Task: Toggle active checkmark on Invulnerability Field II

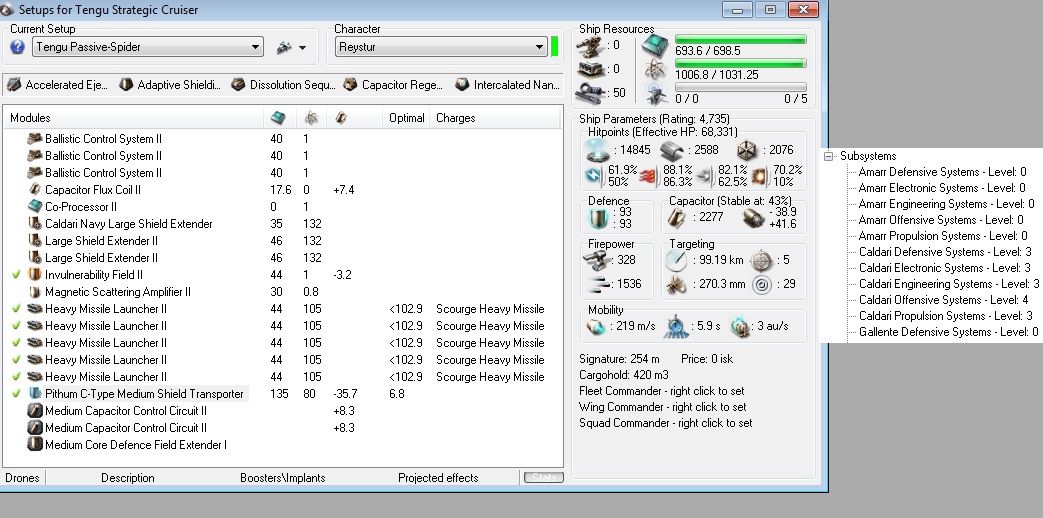Action: pos(16,275)
